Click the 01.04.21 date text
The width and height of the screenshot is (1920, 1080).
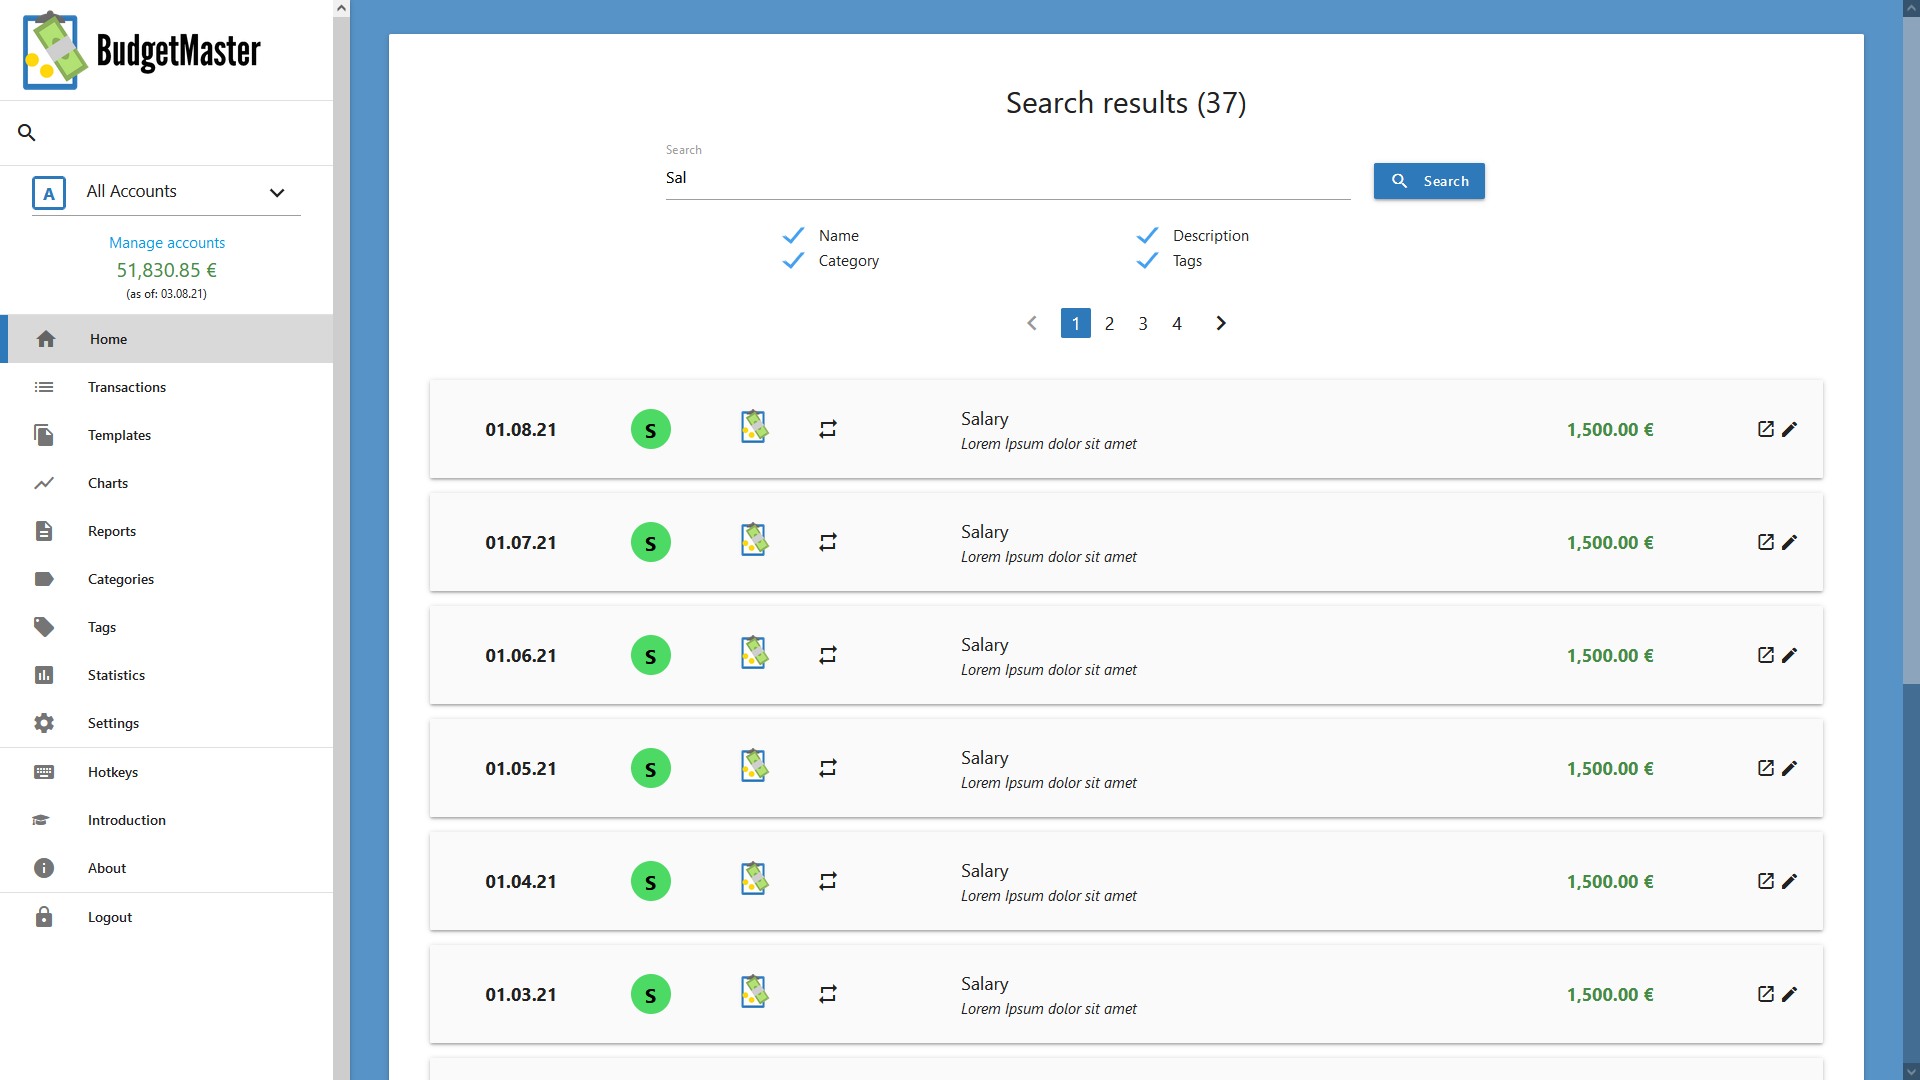pyautogui.click(x=521, y=882)
